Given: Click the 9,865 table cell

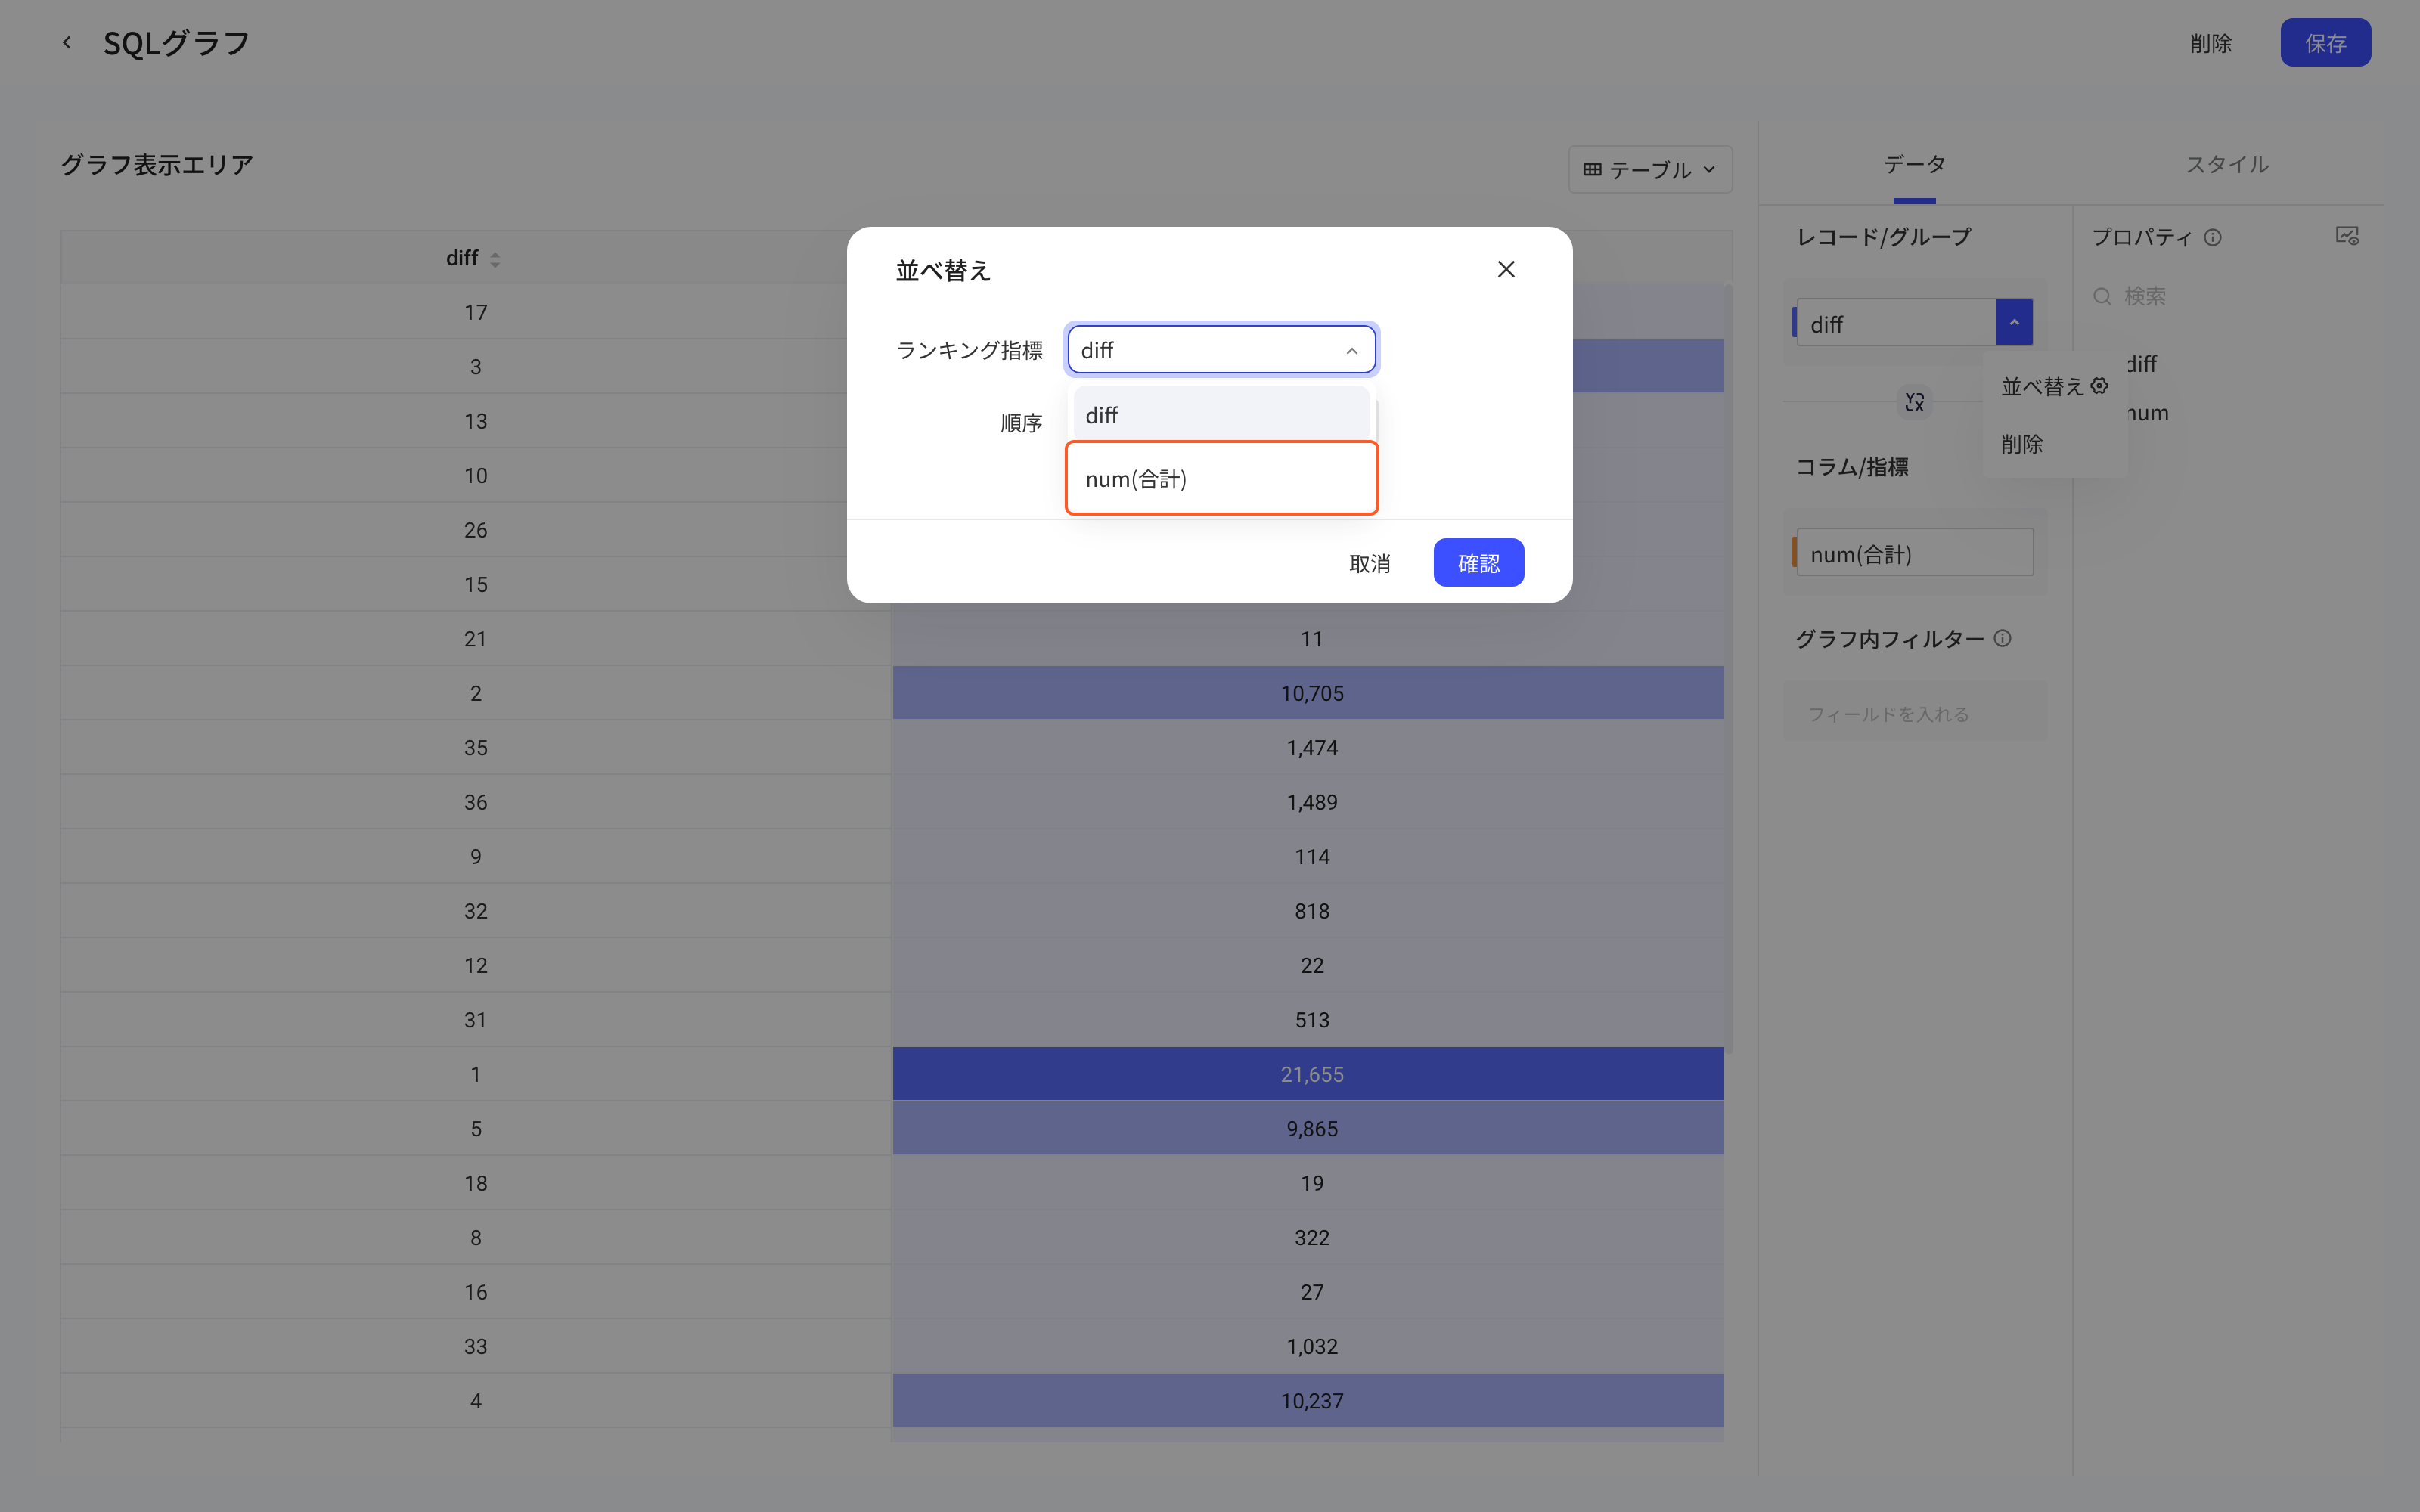Looking at the screenshot, I should 1308,1128.
